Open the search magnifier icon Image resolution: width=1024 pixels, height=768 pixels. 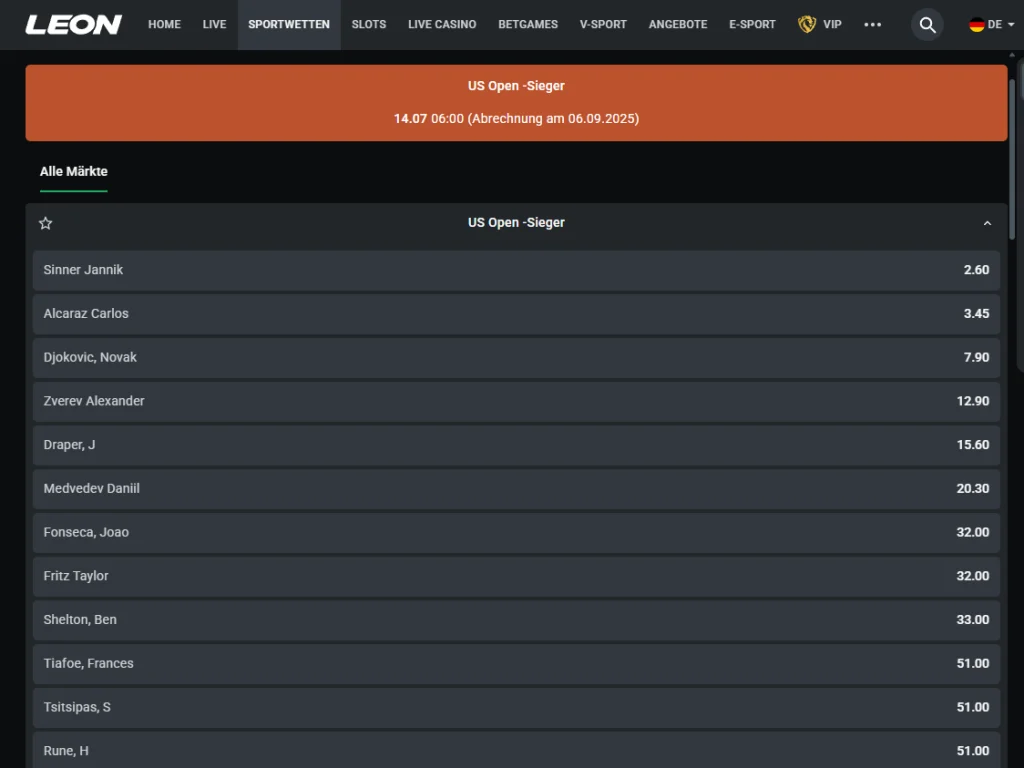tap(927, 24)
